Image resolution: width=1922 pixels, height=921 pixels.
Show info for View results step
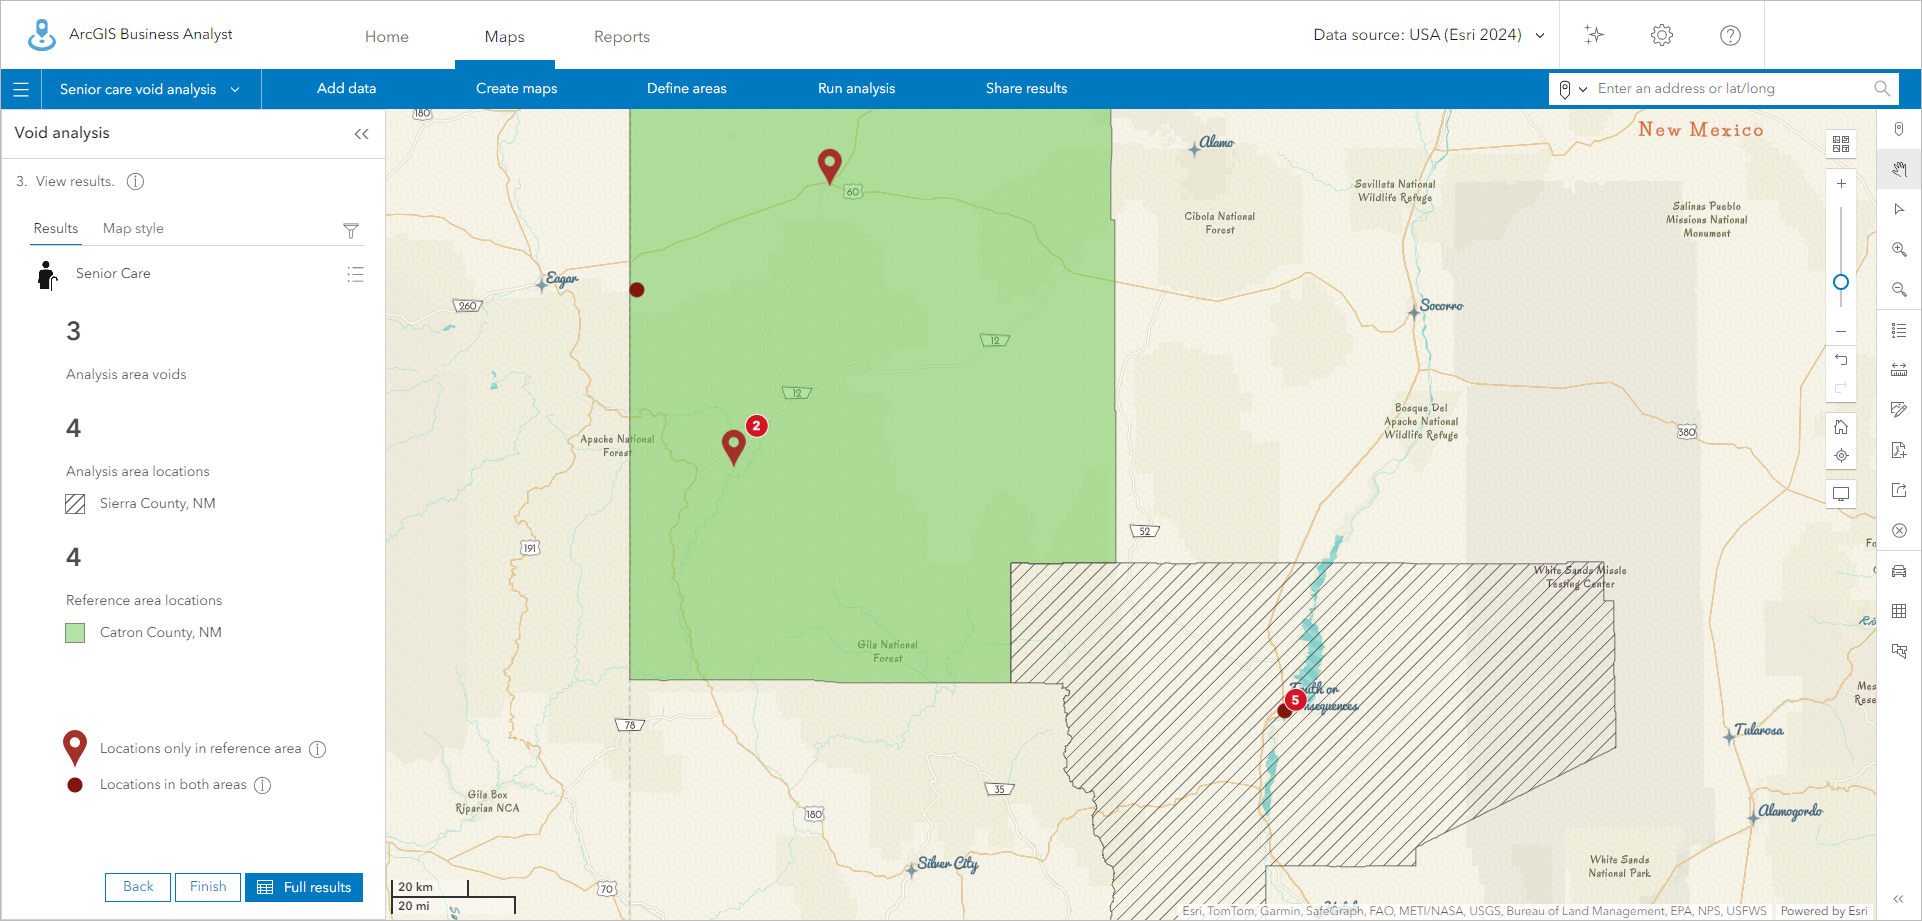pos(136,182)
